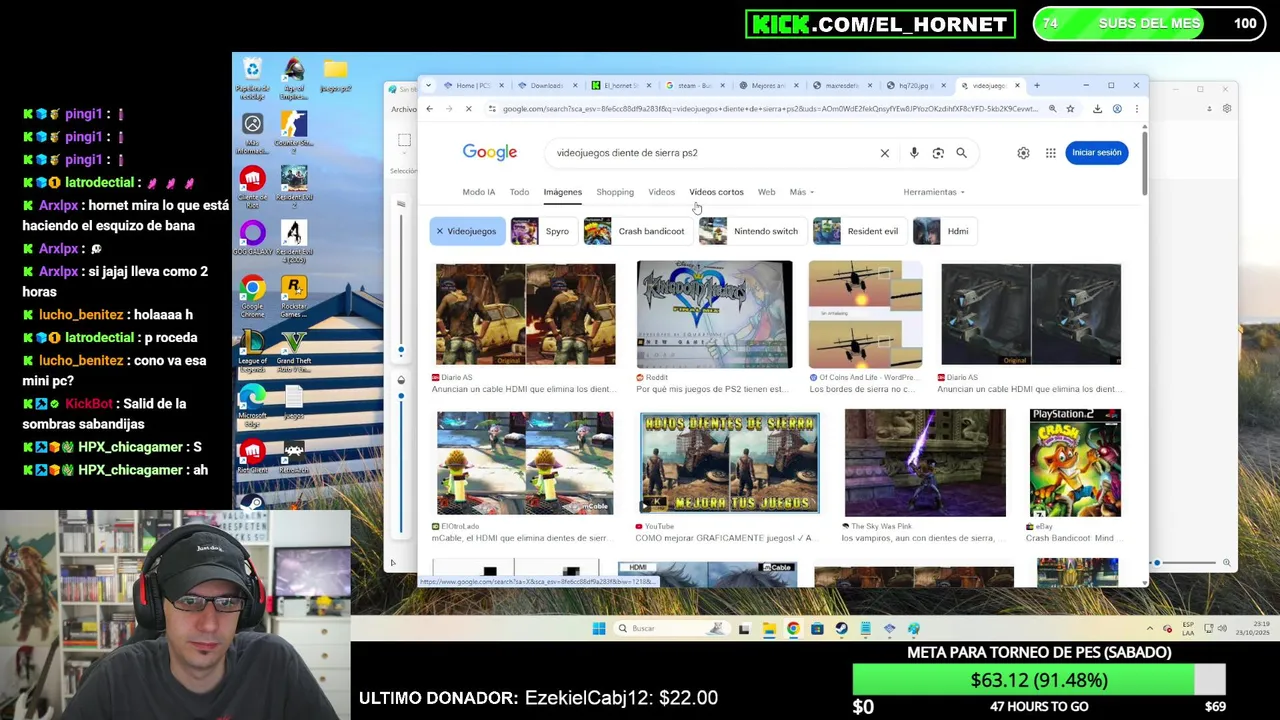The image size is (1280, 720).
Task: Open Chrome three-dot menu
Action: (1136, 109)
